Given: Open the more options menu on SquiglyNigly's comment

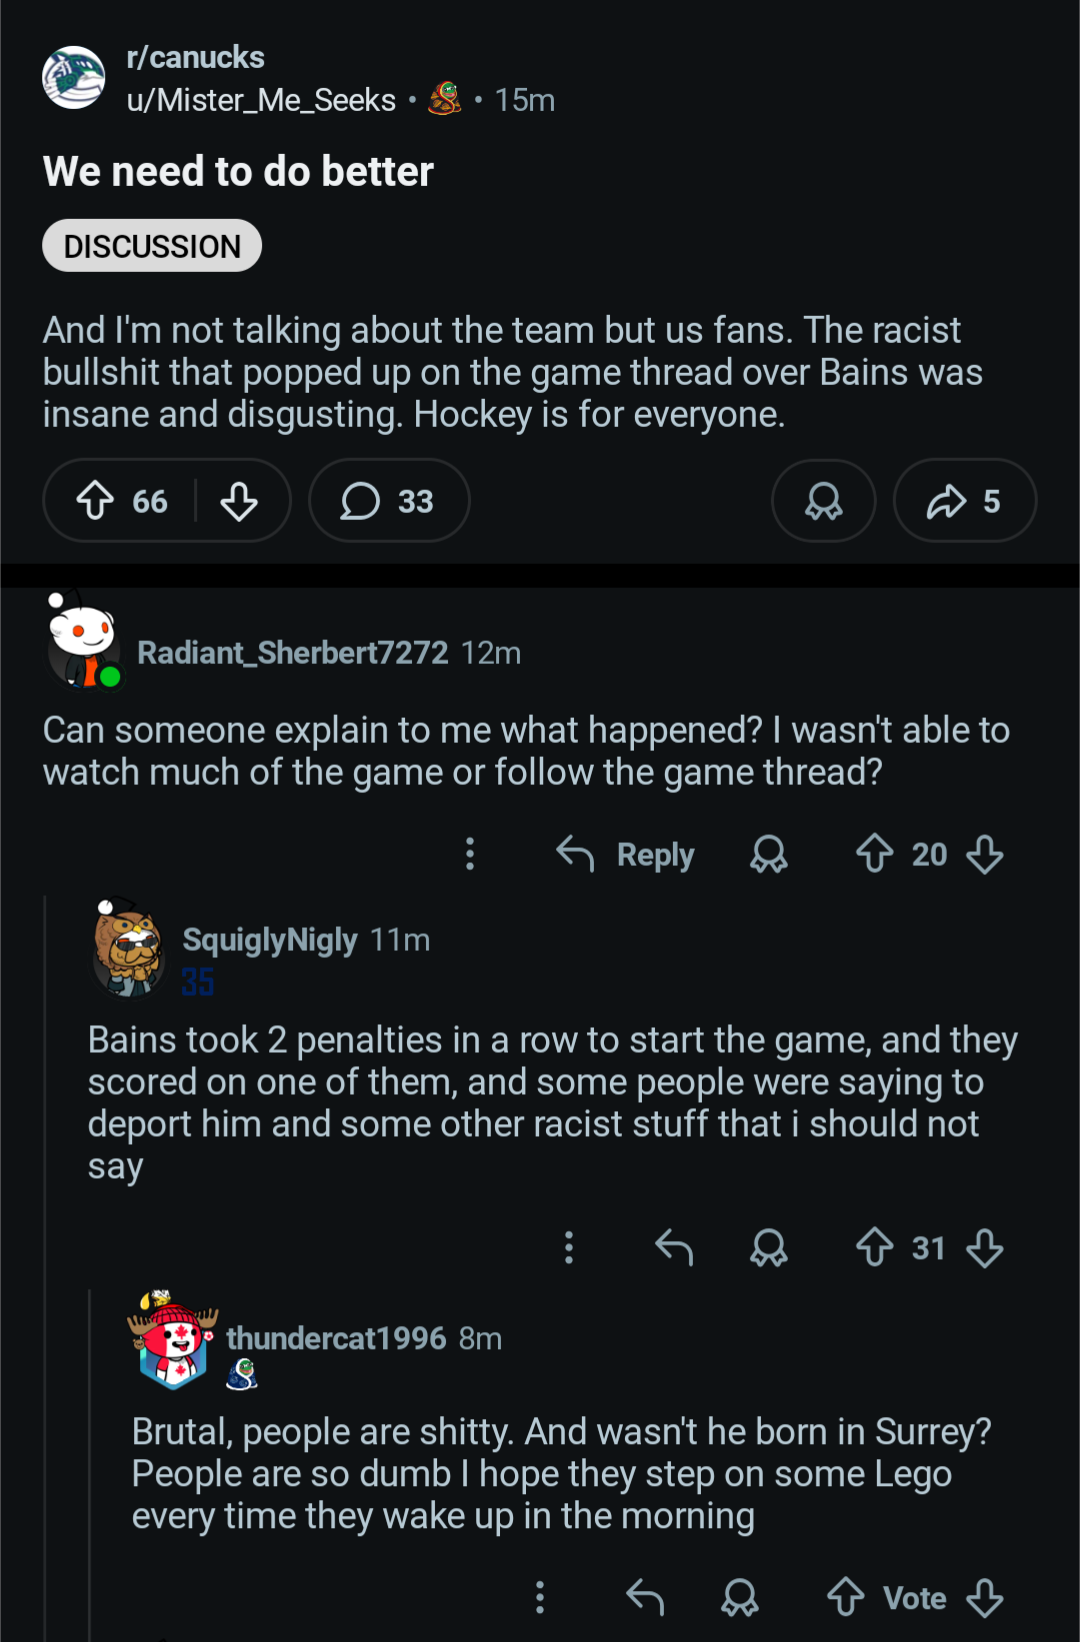Looking at the screenshot, I should coord(569,1247).
